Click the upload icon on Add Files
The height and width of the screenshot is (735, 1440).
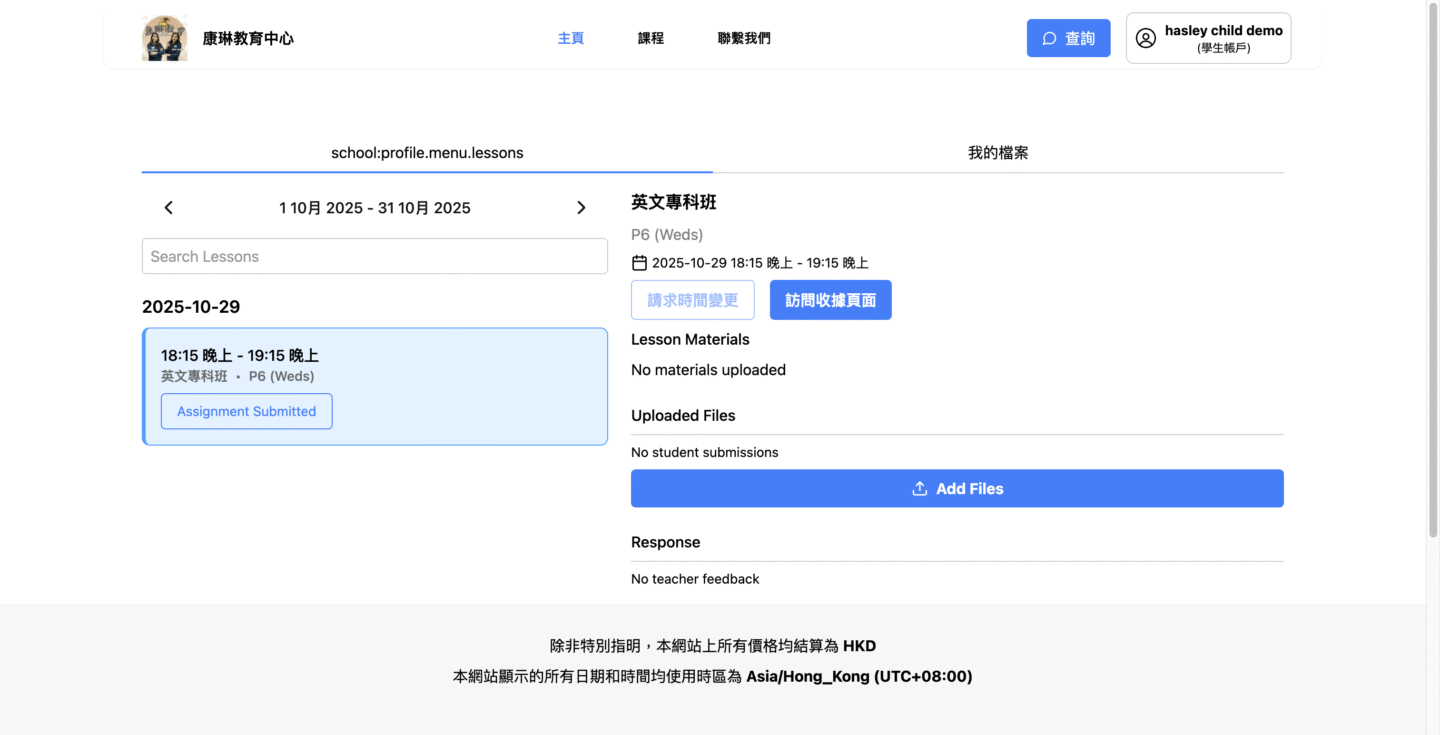[919, 489]
